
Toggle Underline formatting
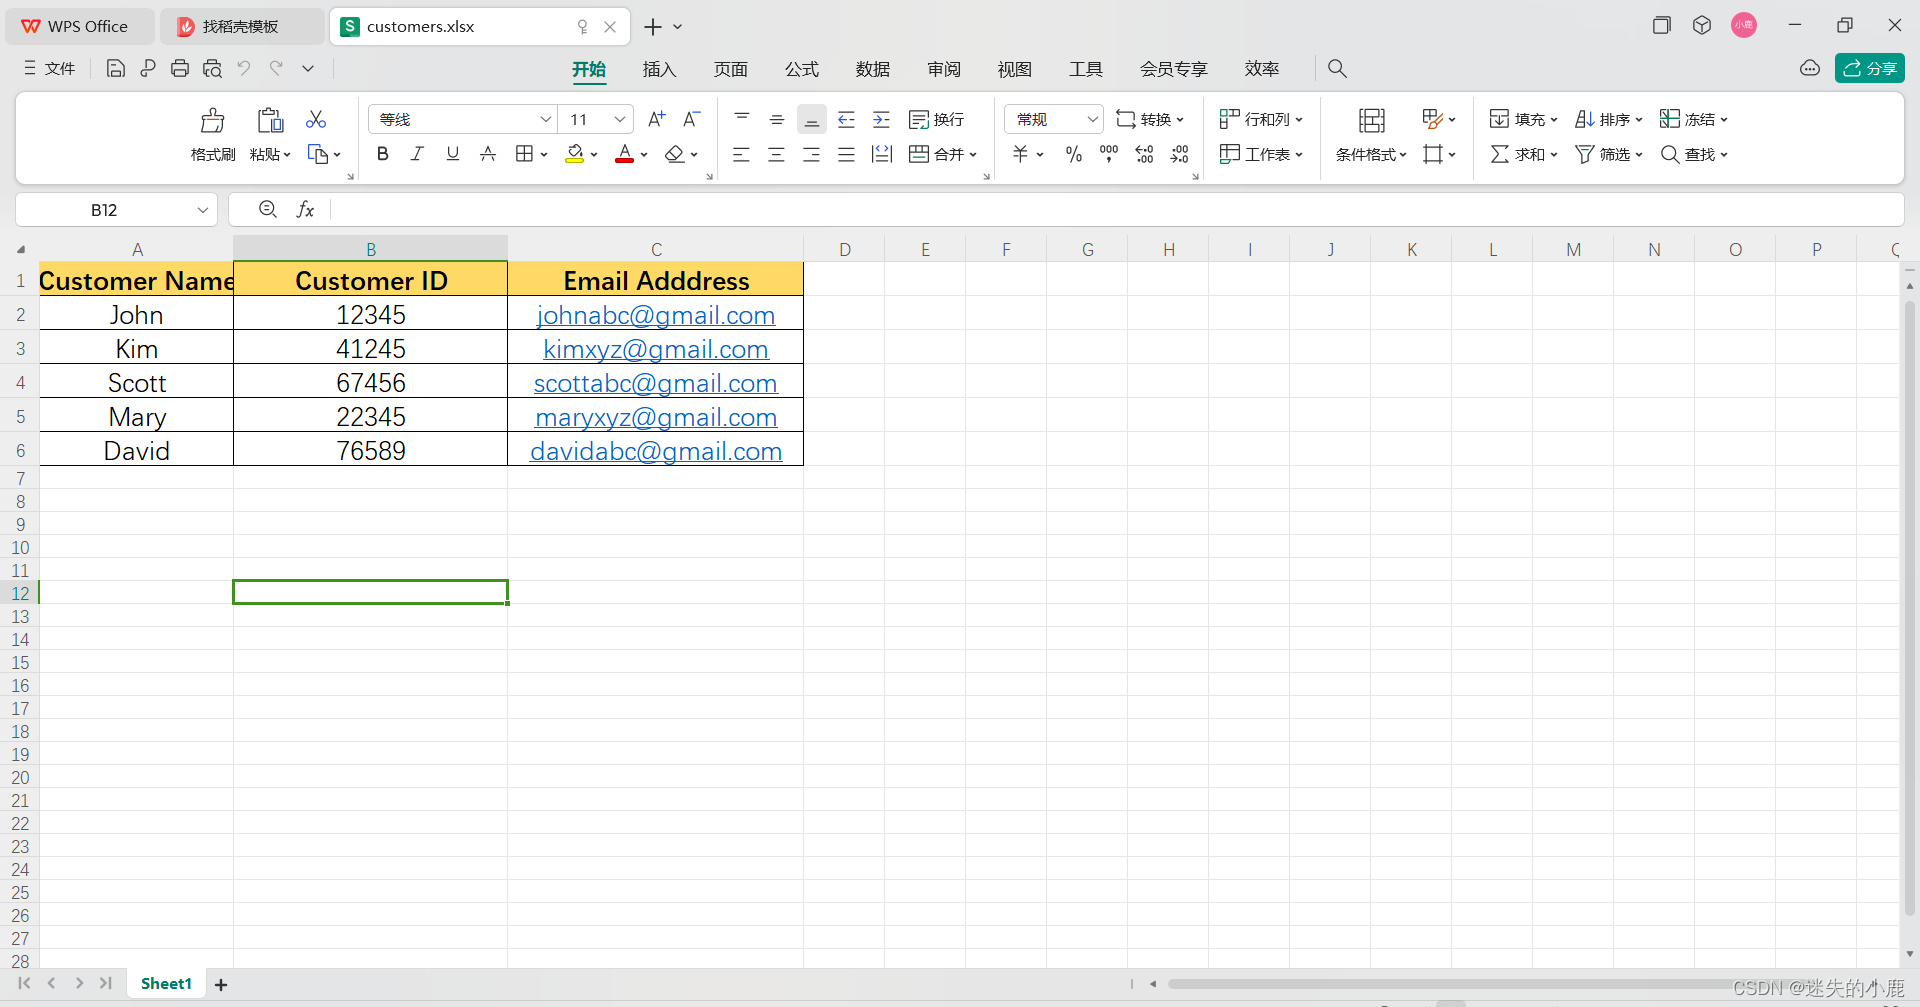[x=453, y=154]
